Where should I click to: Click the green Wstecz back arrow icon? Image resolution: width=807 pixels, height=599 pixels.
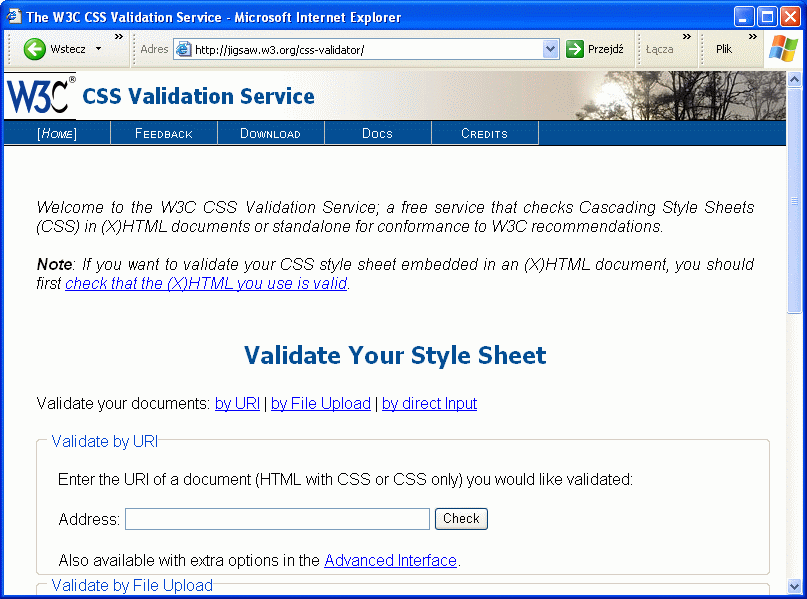coord(34,49)
